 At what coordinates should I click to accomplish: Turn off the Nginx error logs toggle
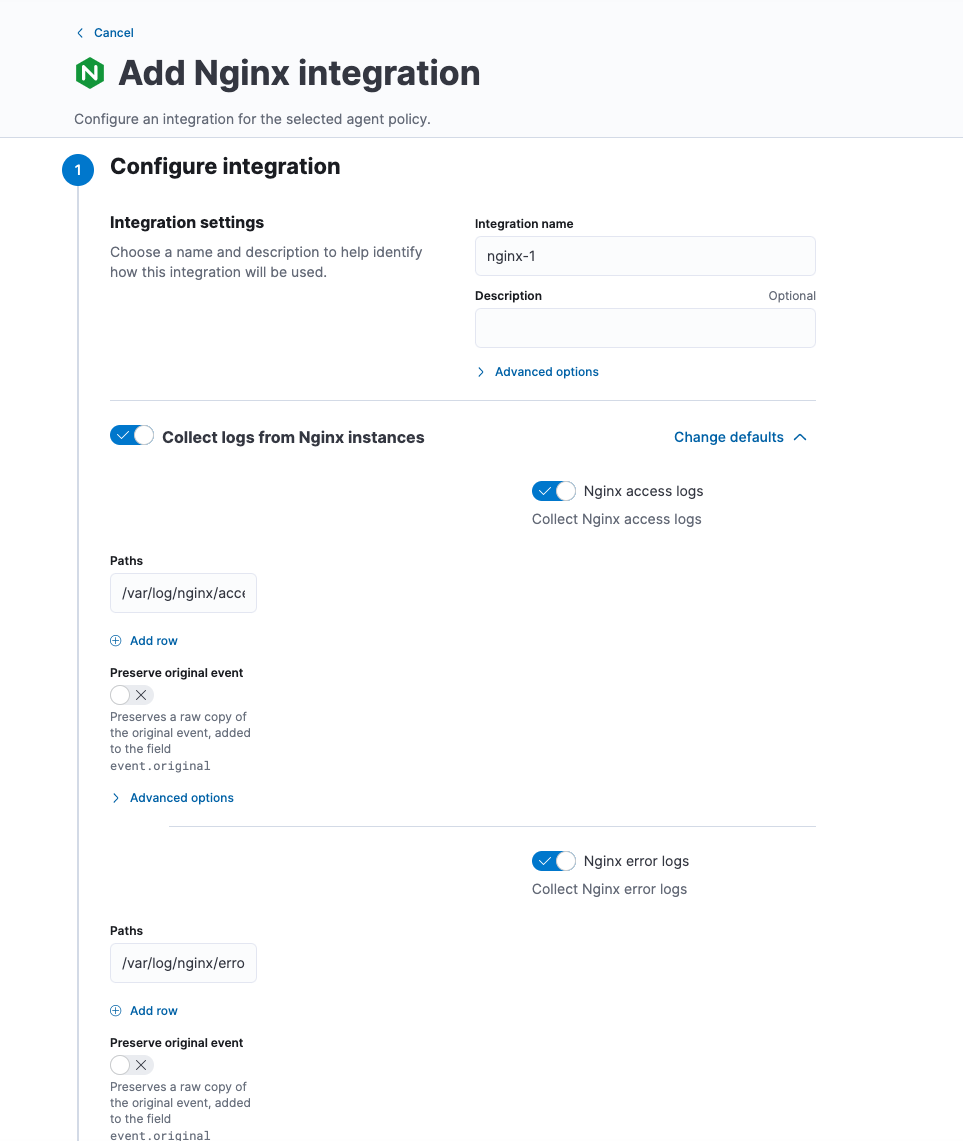tap(553, 861)
